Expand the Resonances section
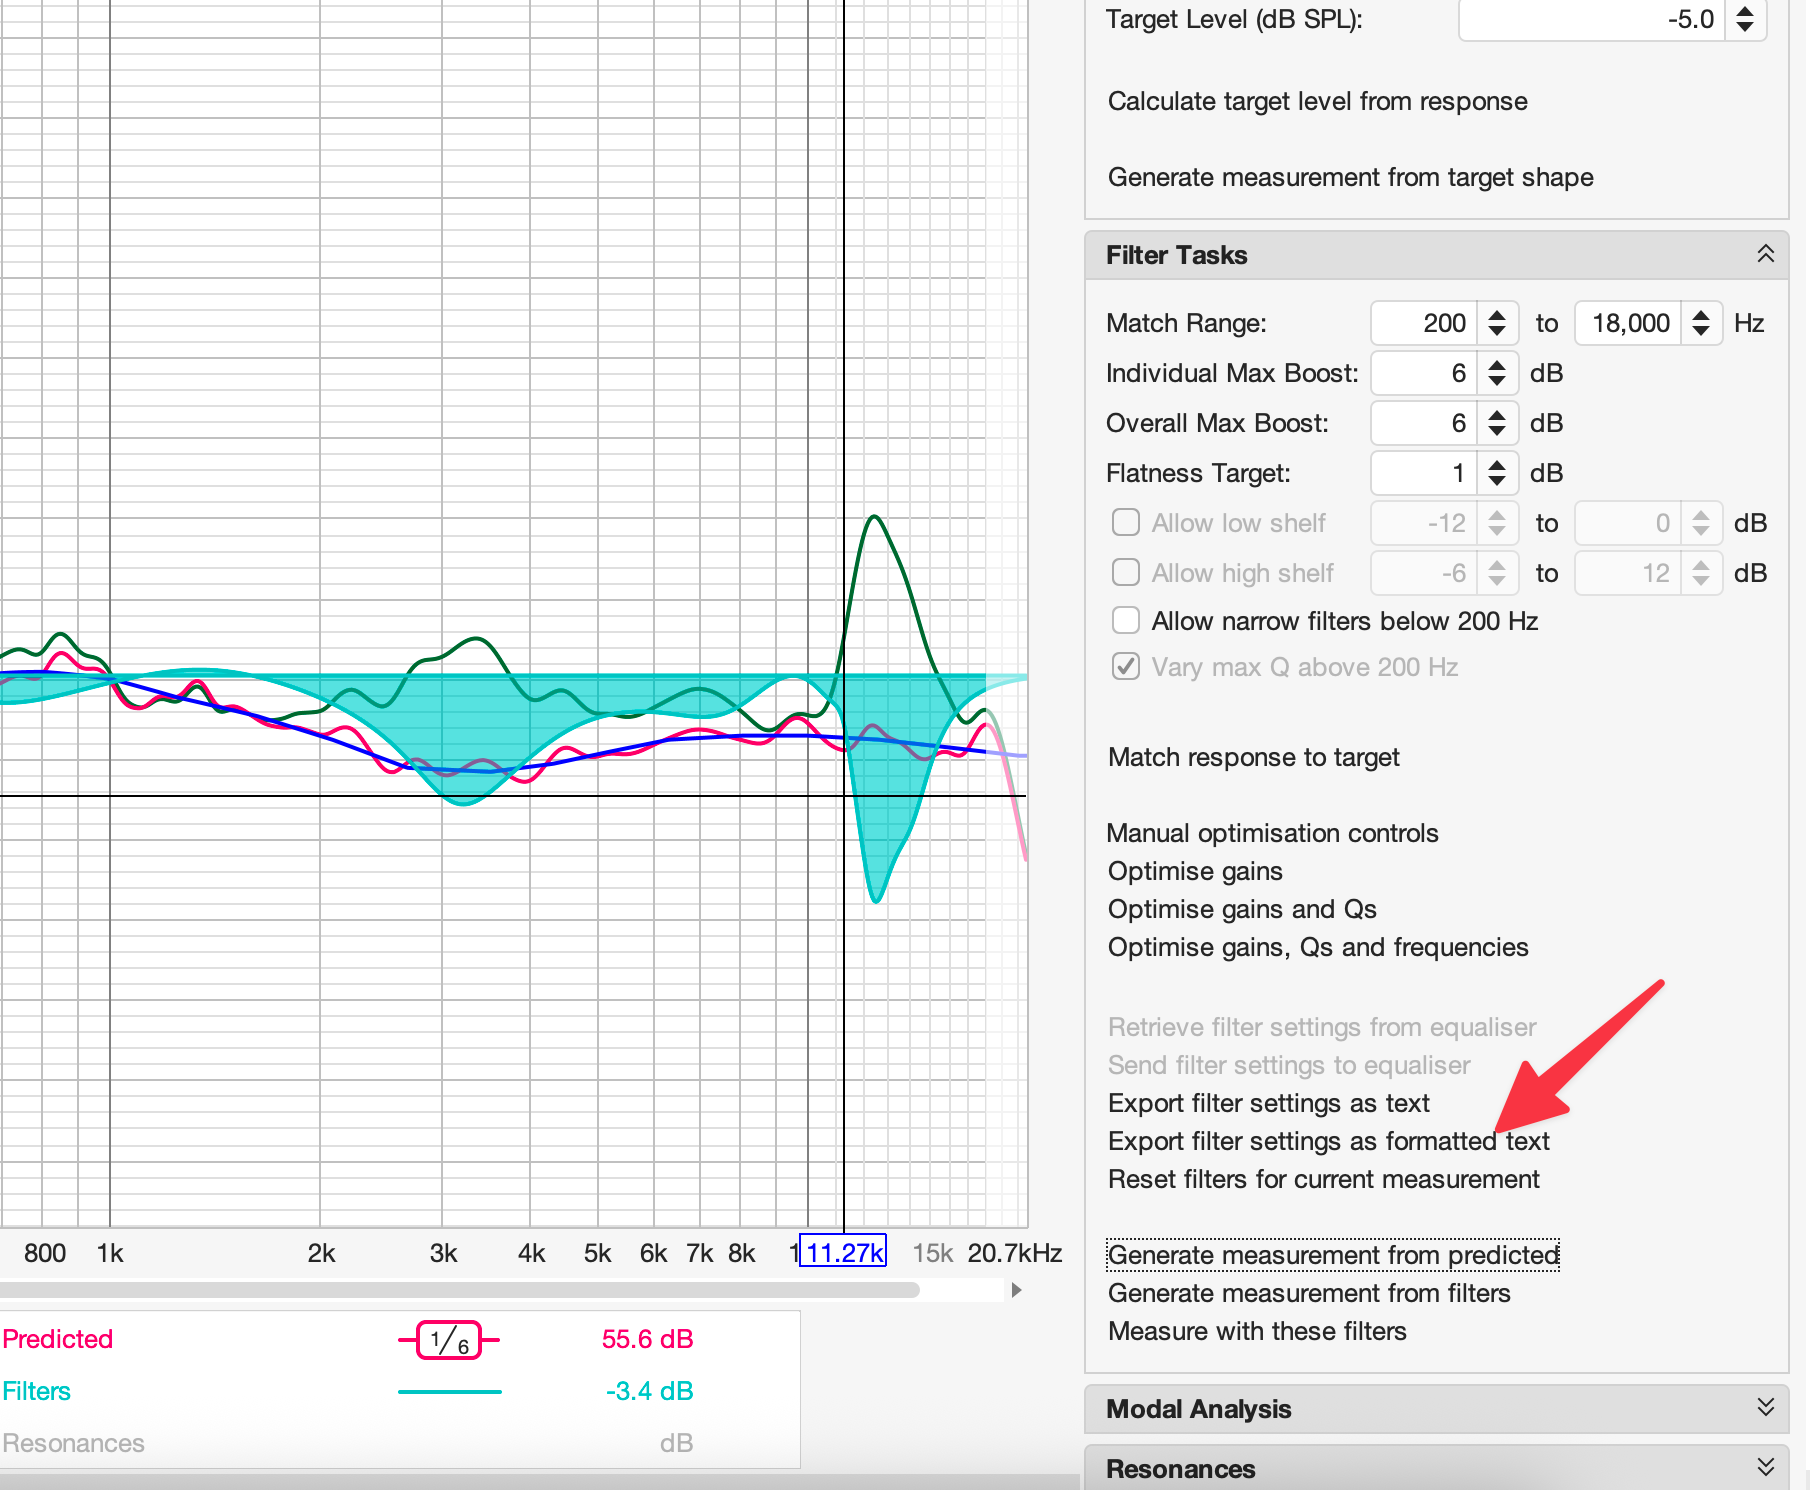Screen dimensions: 1810x1490 1765,1467
